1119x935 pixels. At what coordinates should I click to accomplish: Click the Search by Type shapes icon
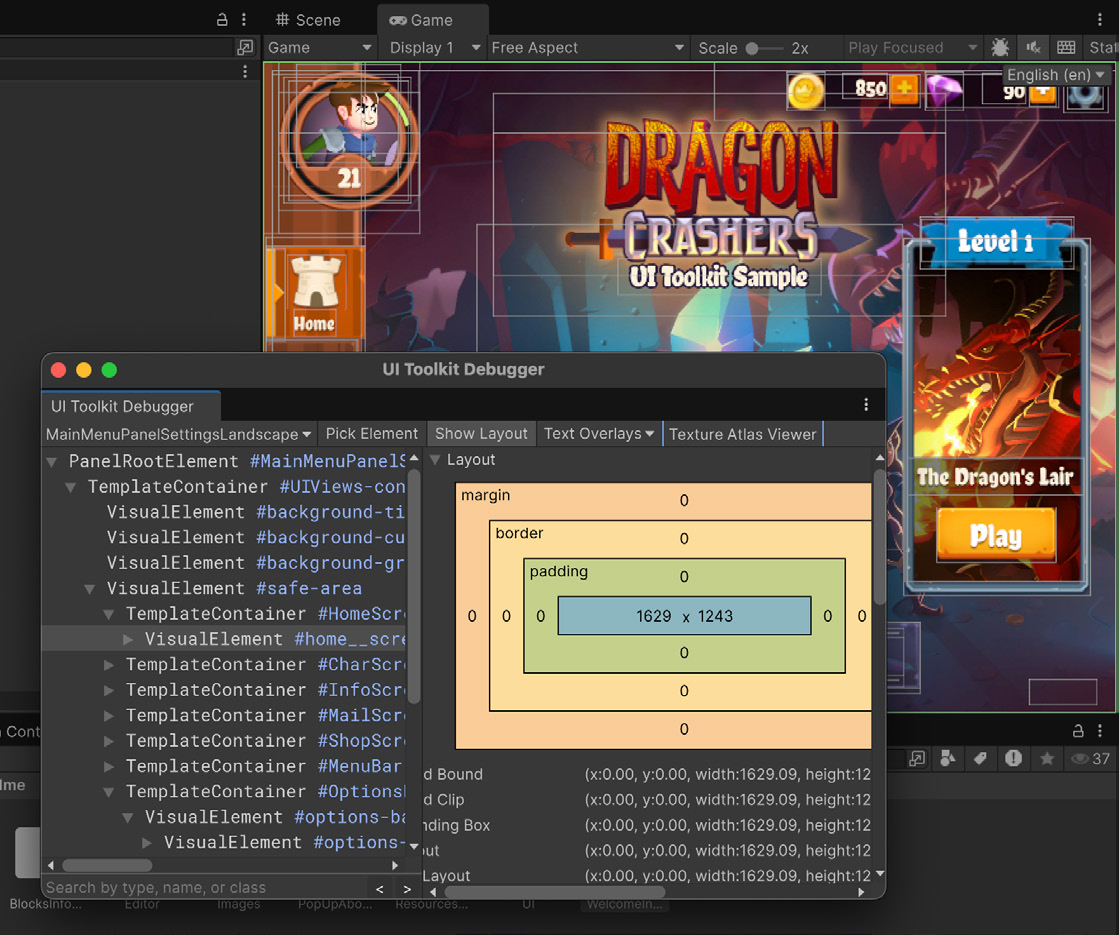[x=948, y=759]
